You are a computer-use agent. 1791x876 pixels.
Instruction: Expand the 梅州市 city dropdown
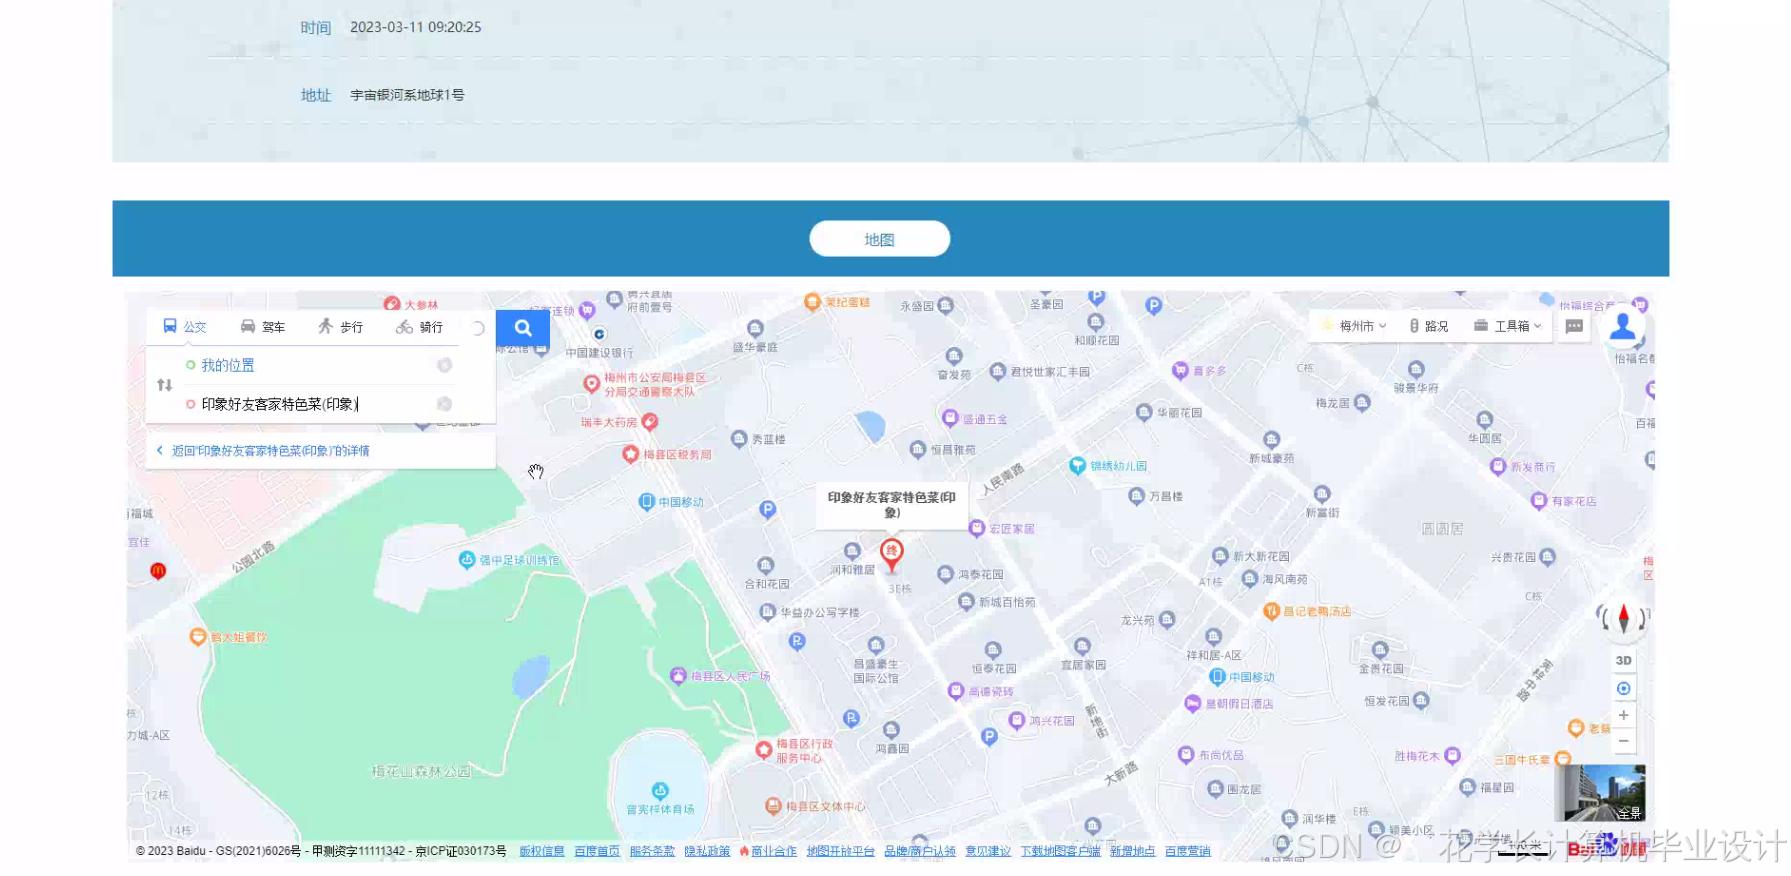coord(1356,326)
